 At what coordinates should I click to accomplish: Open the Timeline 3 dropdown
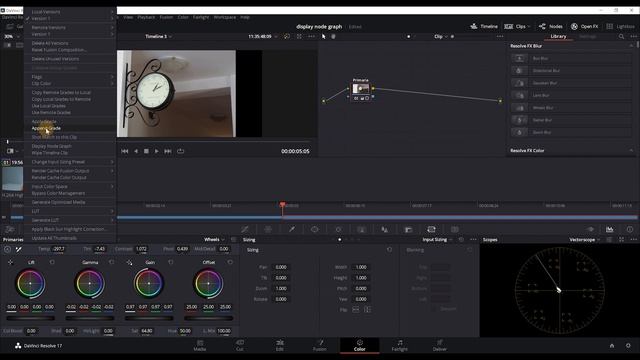(x=158, y=36)
